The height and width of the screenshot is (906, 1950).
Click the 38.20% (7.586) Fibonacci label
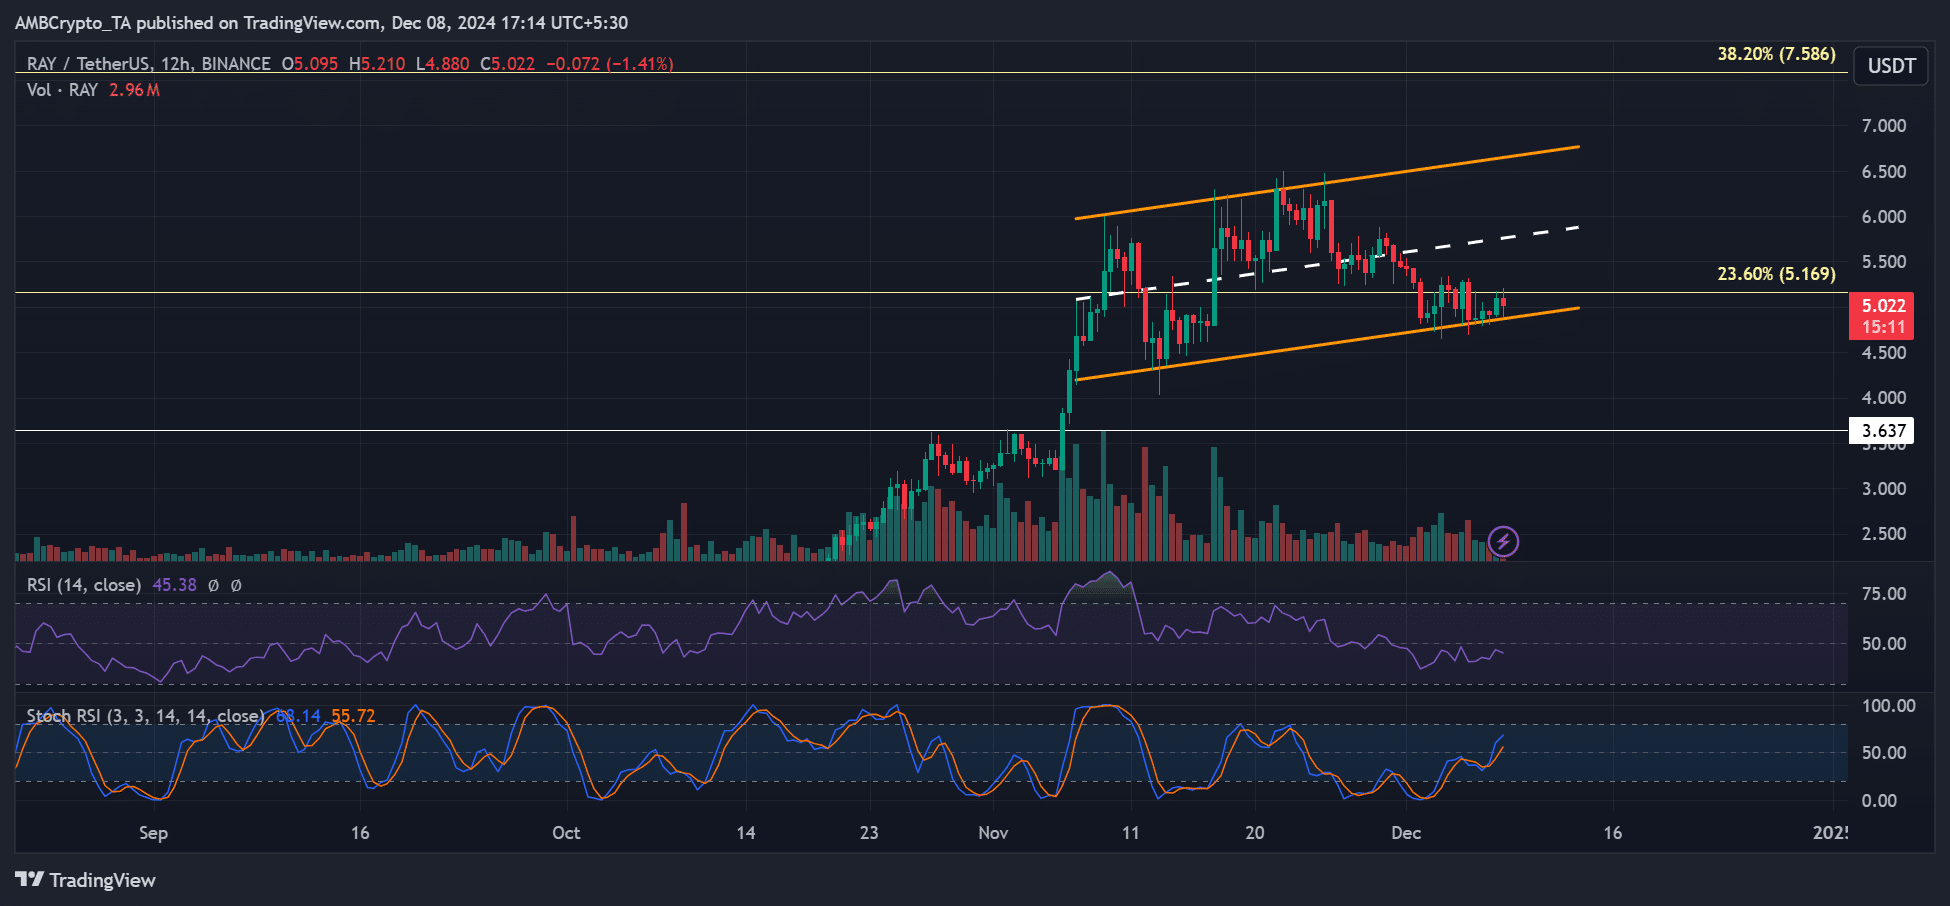(1776, 54)
